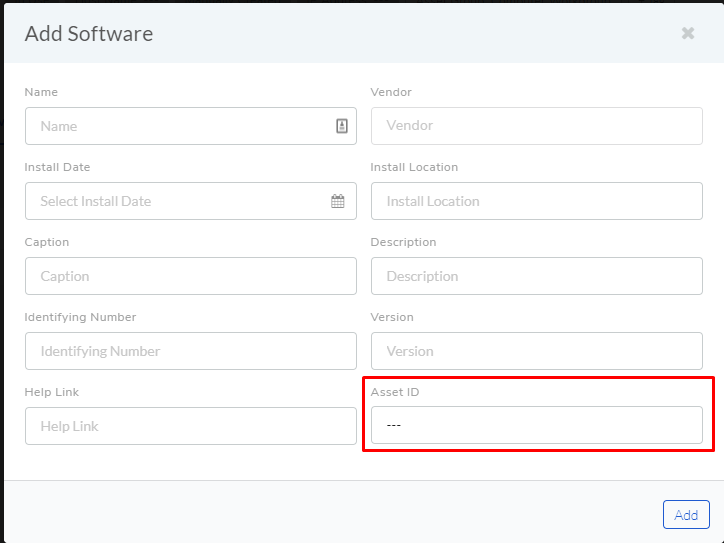Open the calendar icon for Install Date

[x=338, y=201]
